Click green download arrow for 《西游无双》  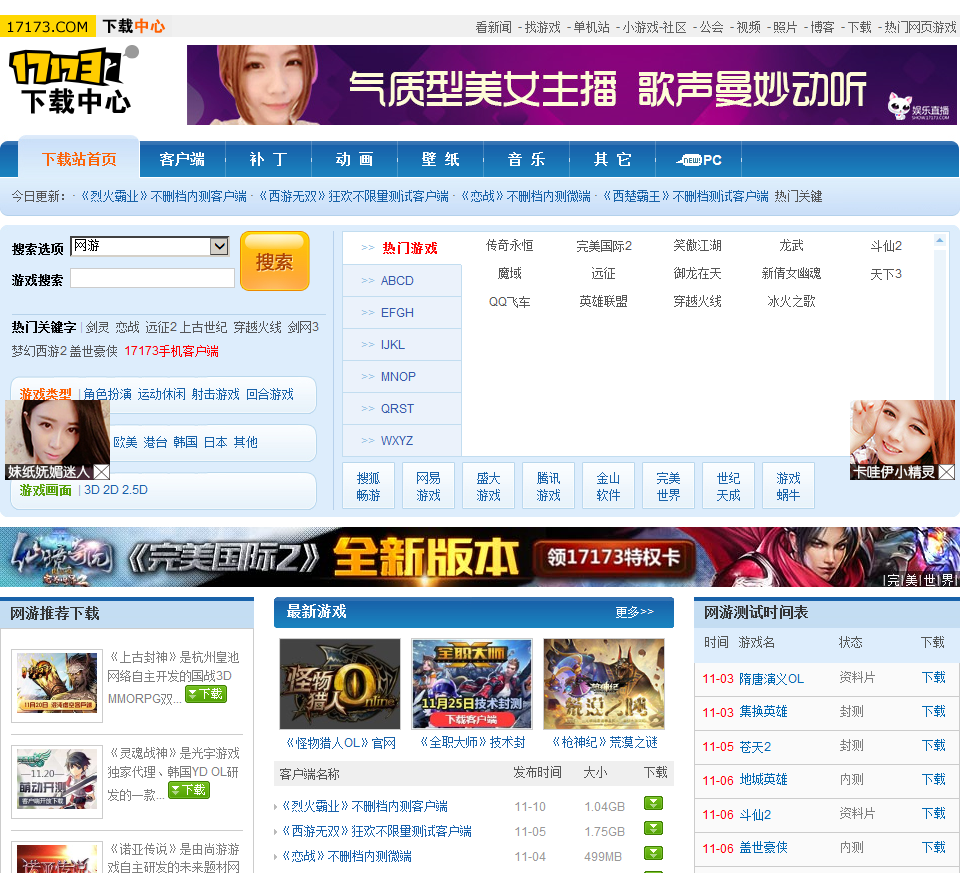653,828
